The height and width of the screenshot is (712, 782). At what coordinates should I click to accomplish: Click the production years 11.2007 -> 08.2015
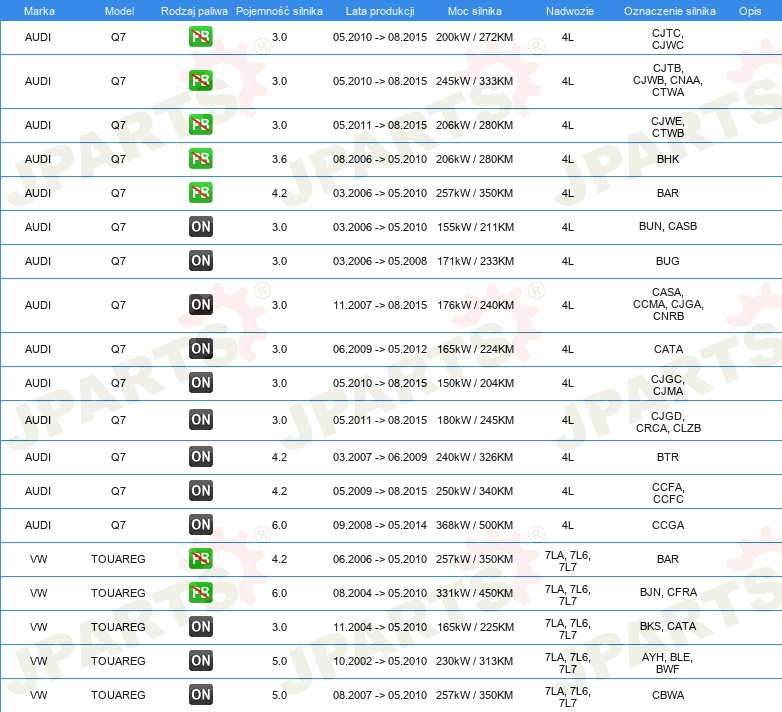(380, 305)
